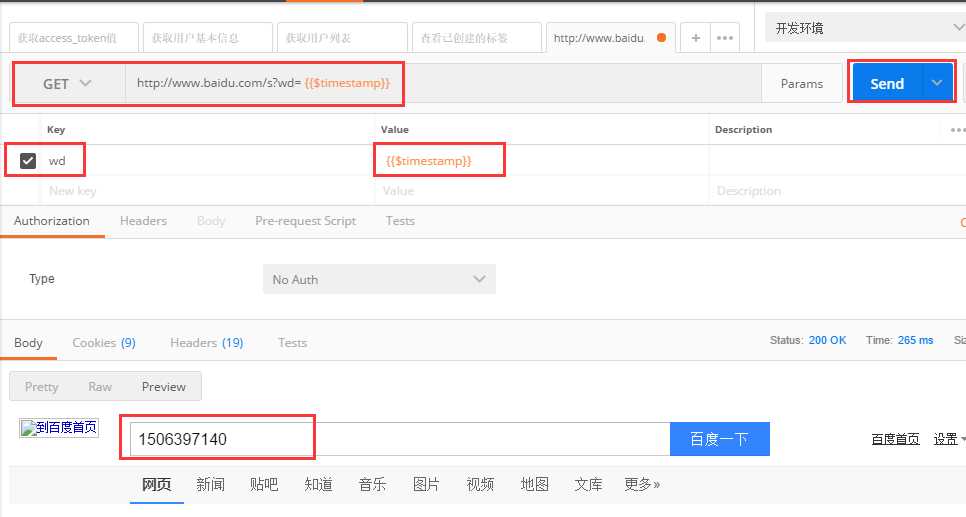
Task: Show the response Headers (19) tab
Action: click(x=206, y=343)
